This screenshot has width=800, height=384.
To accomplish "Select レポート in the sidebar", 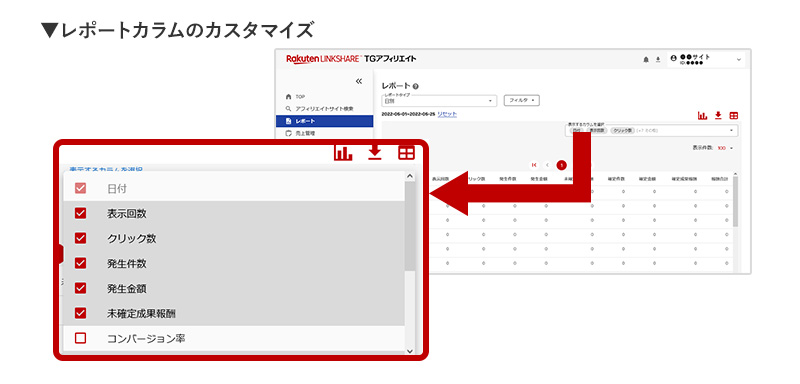I will point(324,121).
